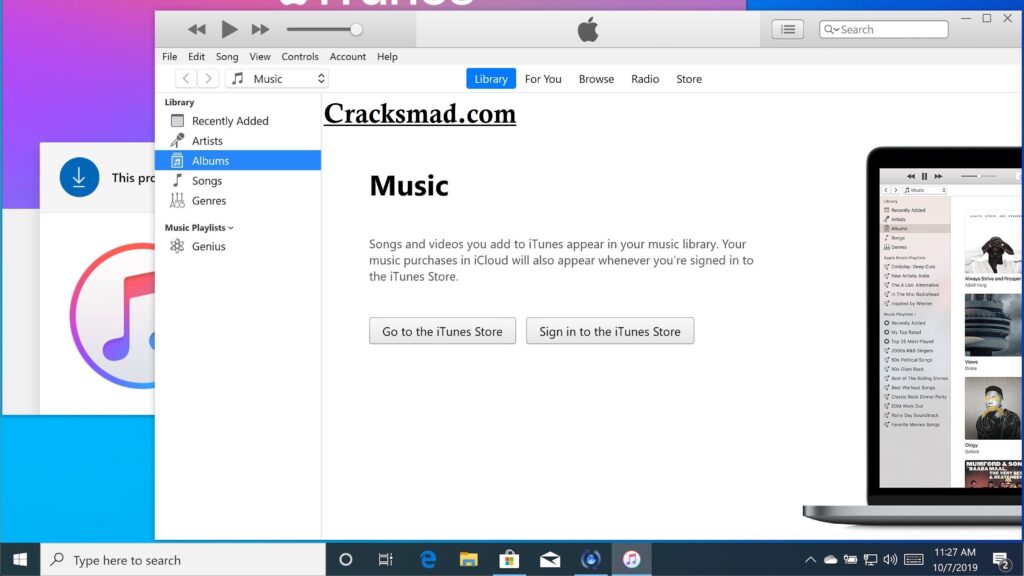Open the Music media type dropdown
Screen dimensions: 1024x576
(277, 78)
